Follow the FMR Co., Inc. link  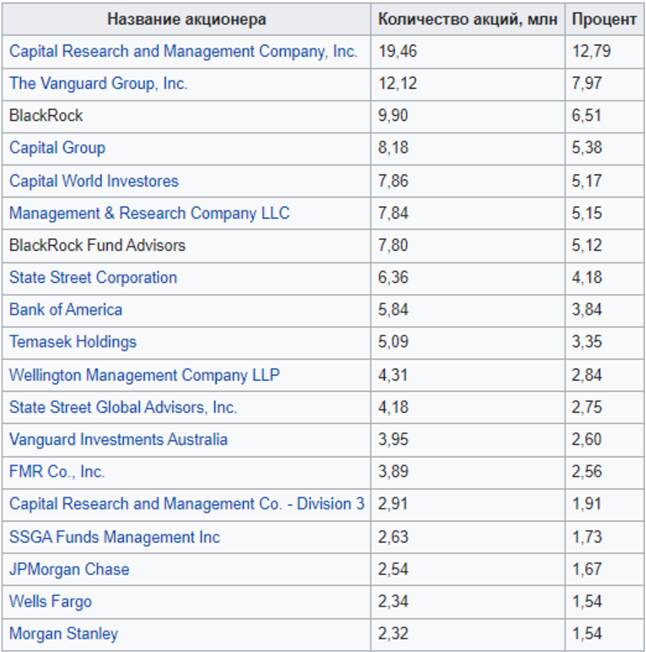pos(57,471)
